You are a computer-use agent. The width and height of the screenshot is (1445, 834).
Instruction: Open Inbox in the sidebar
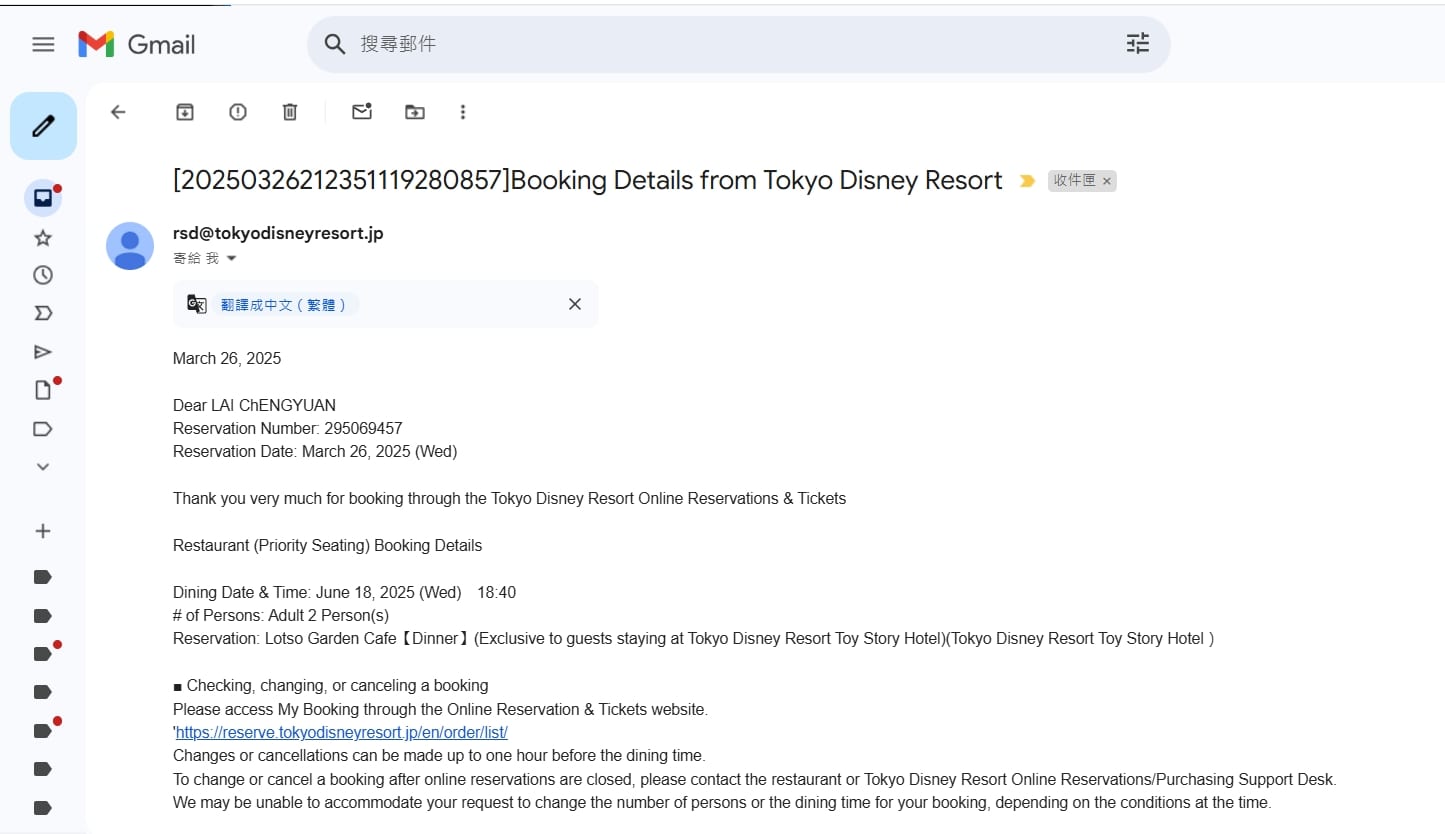click(x=43, y=198)
